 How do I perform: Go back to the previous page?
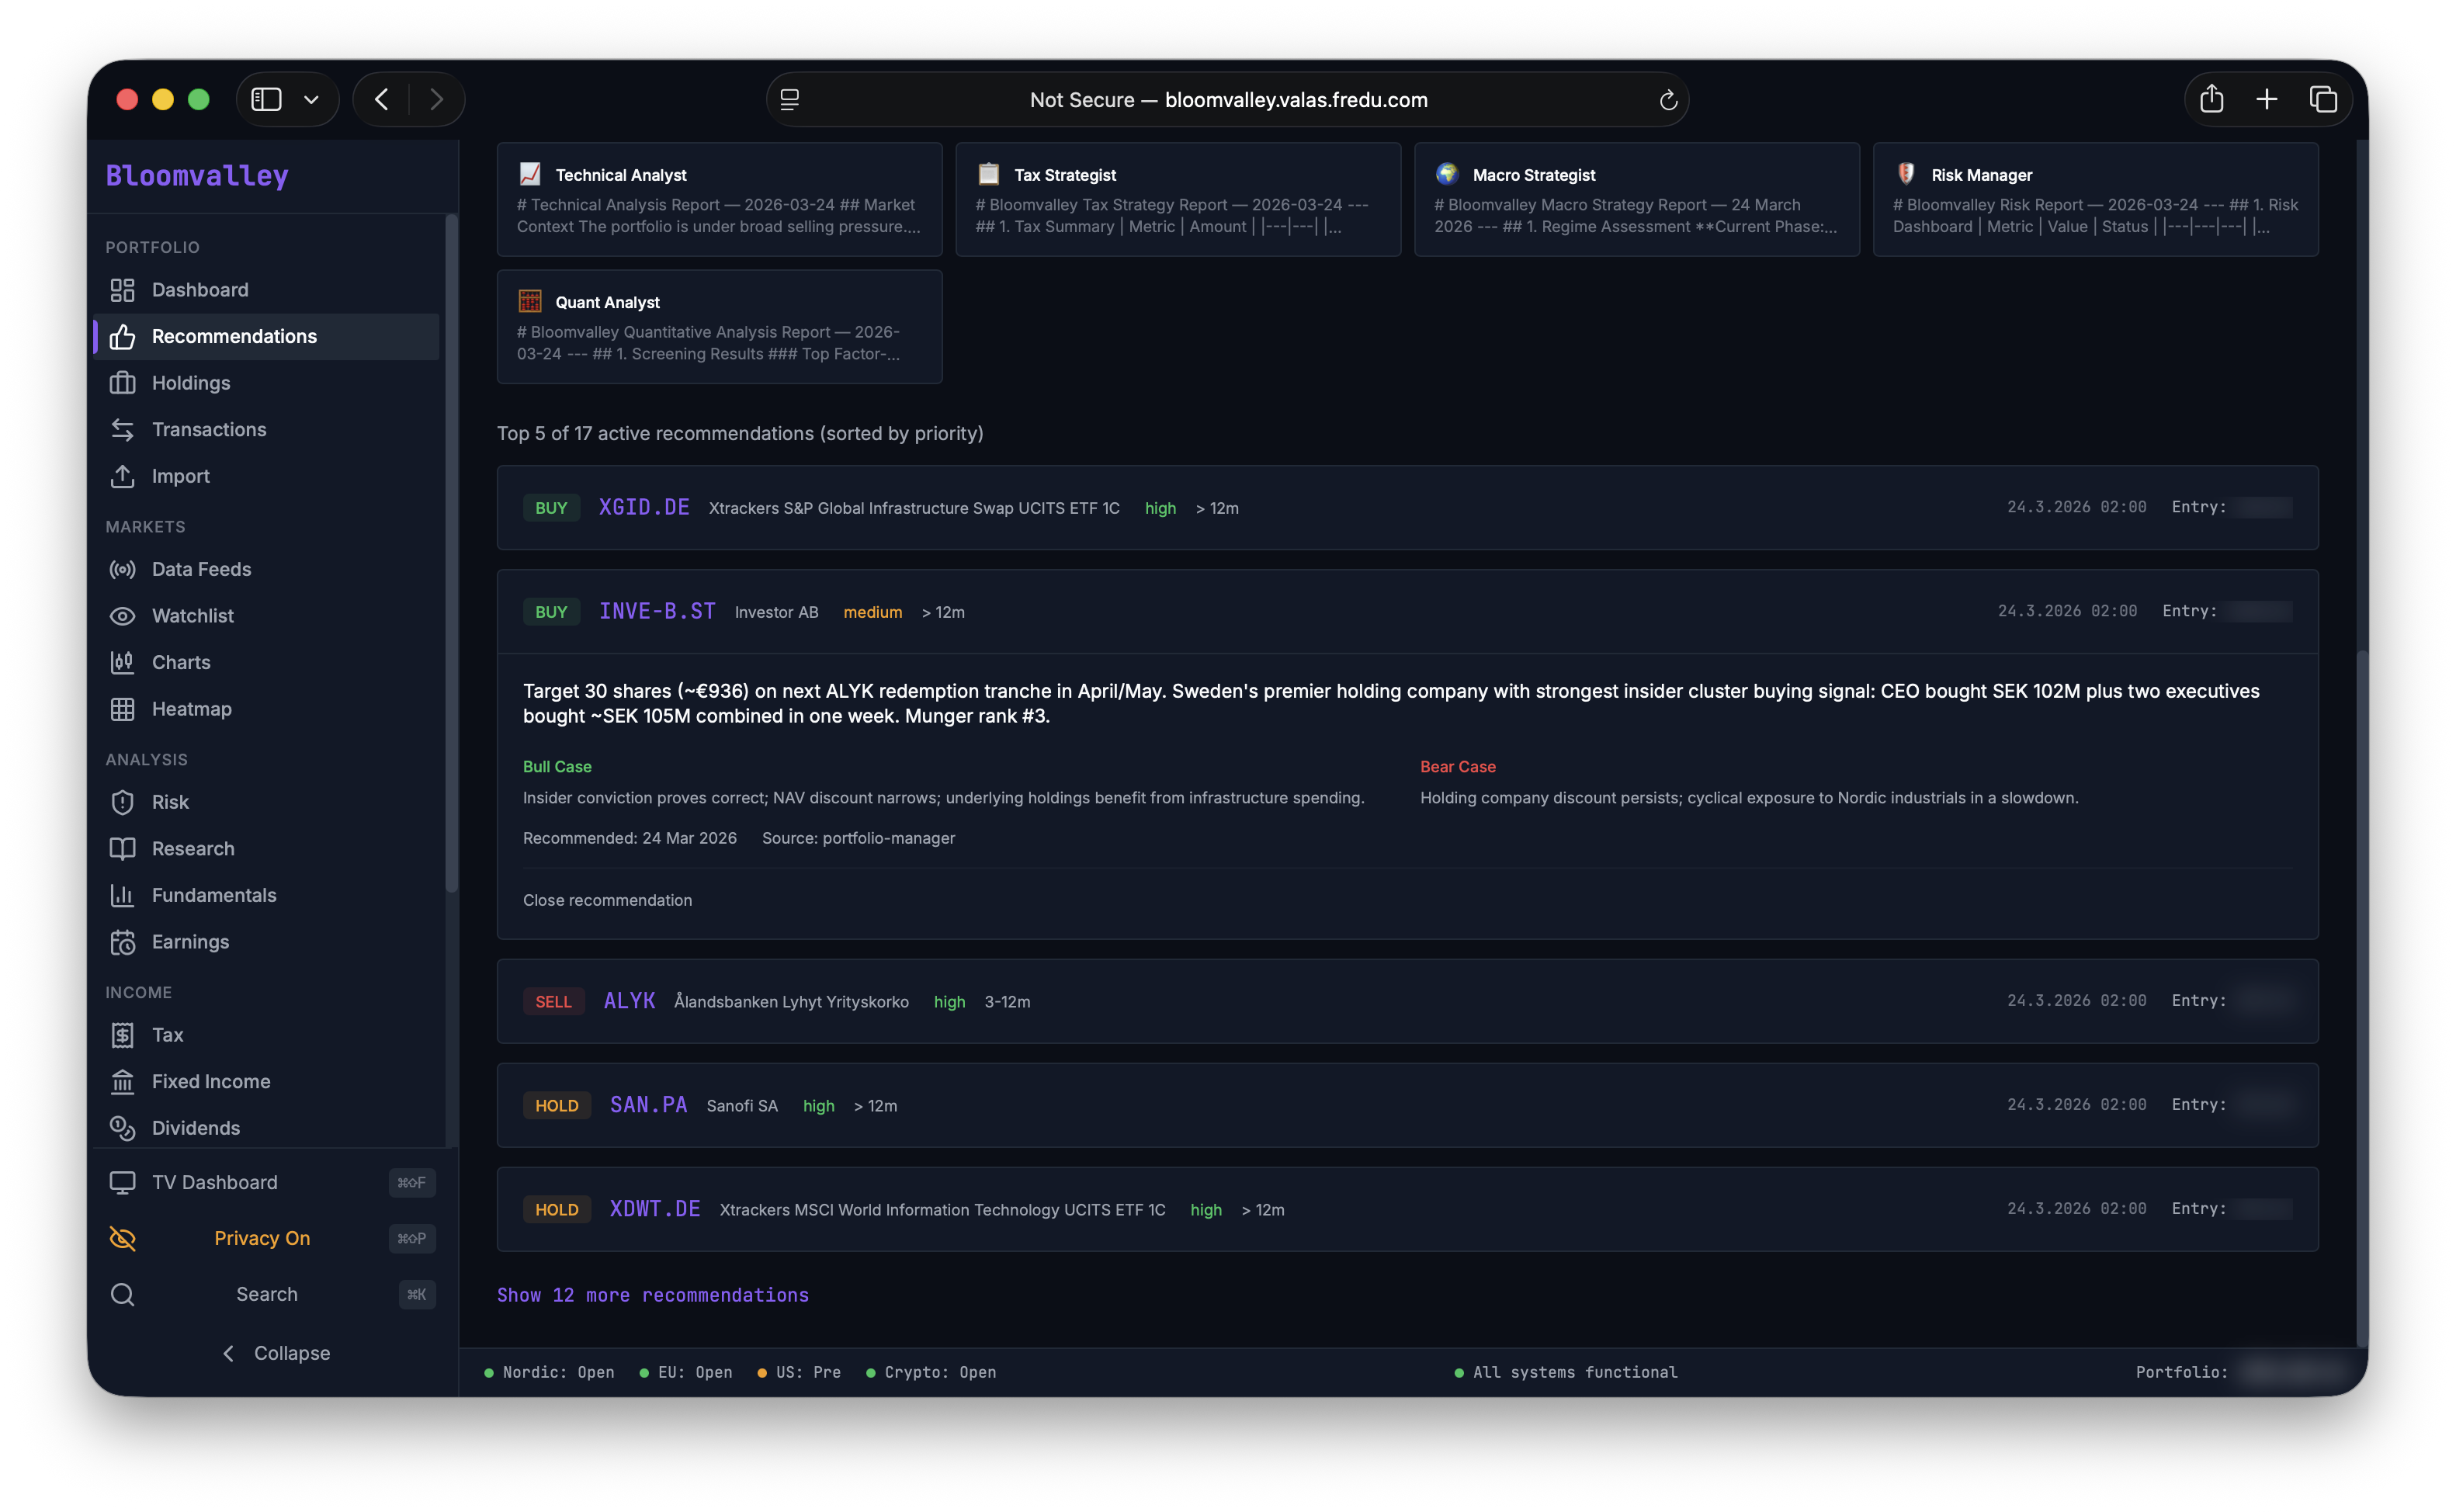coord(381,99)
